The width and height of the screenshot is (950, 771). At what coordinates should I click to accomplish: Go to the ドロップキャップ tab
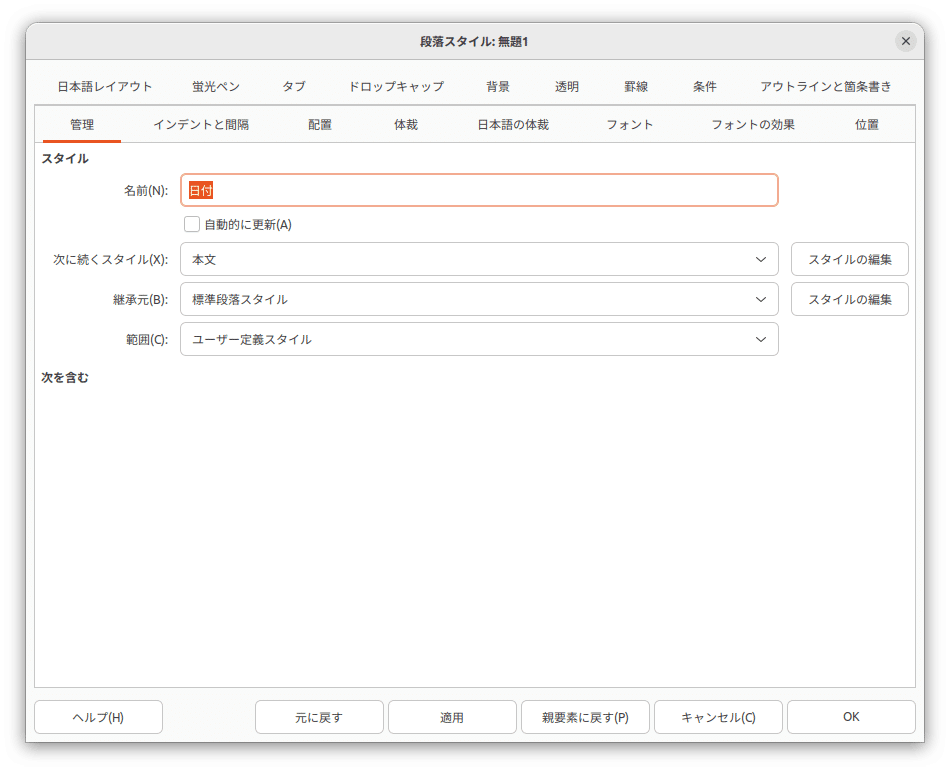pos(396,87)
